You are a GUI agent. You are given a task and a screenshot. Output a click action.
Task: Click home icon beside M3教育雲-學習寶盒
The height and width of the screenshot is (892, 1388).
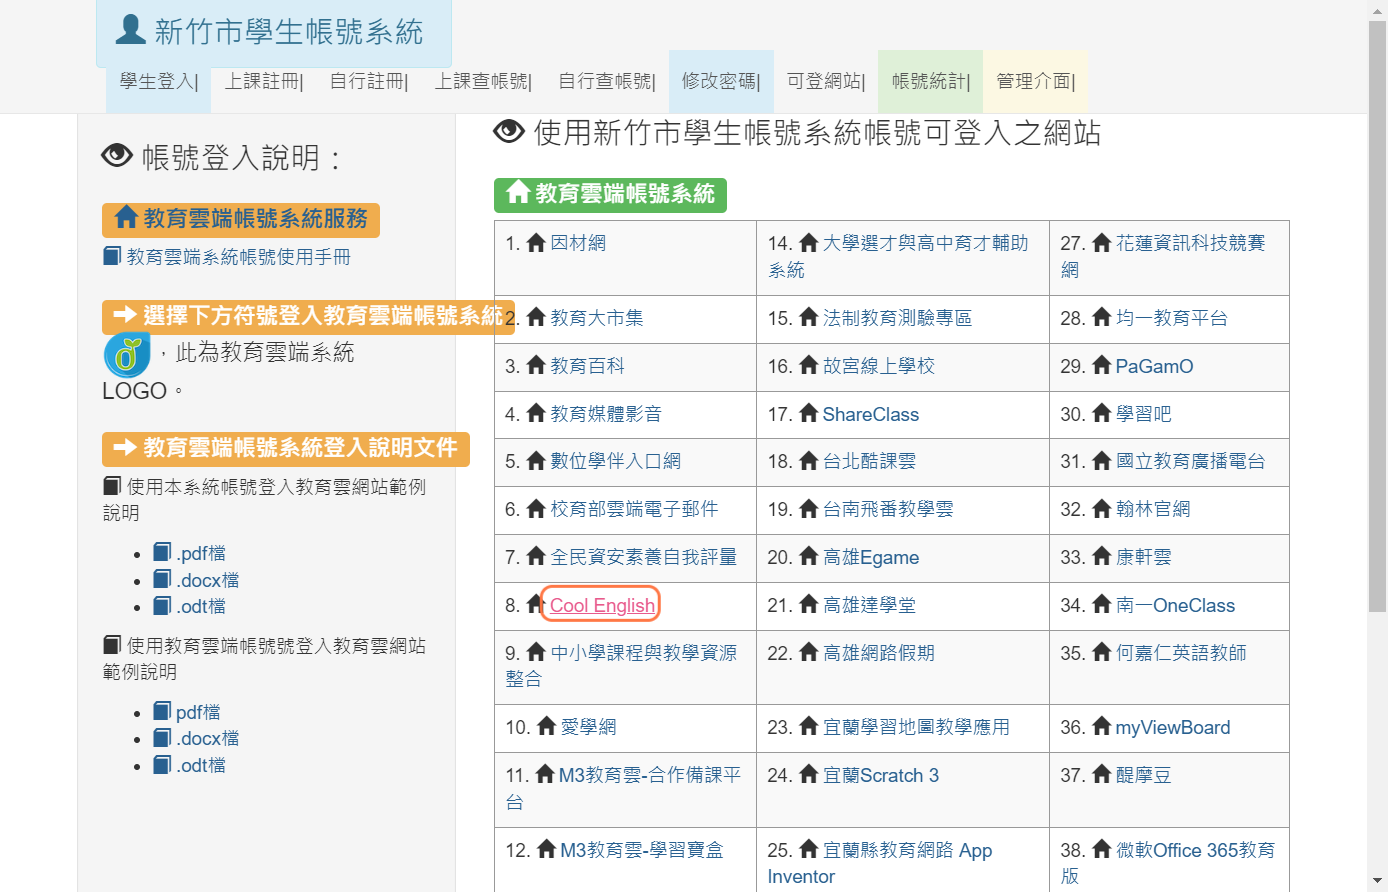pyautogui.click(x=546, y=849)
